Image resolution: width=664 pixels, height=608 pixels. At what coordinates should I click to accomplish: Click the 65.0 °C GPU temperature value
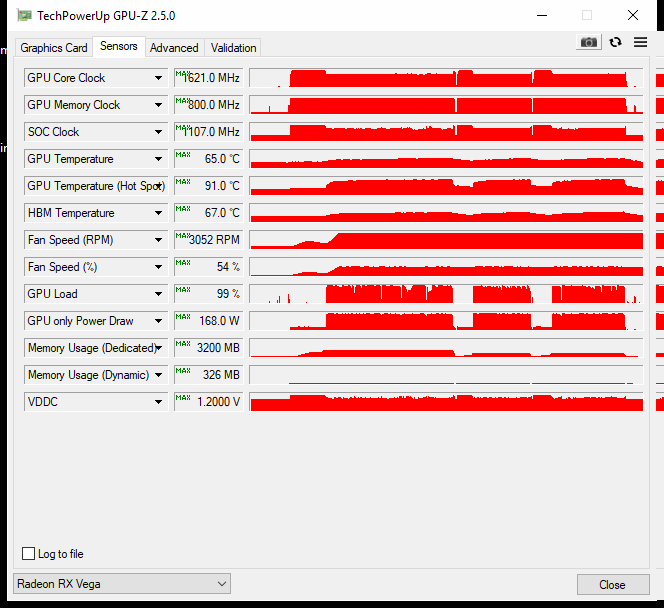coord(209,159)
